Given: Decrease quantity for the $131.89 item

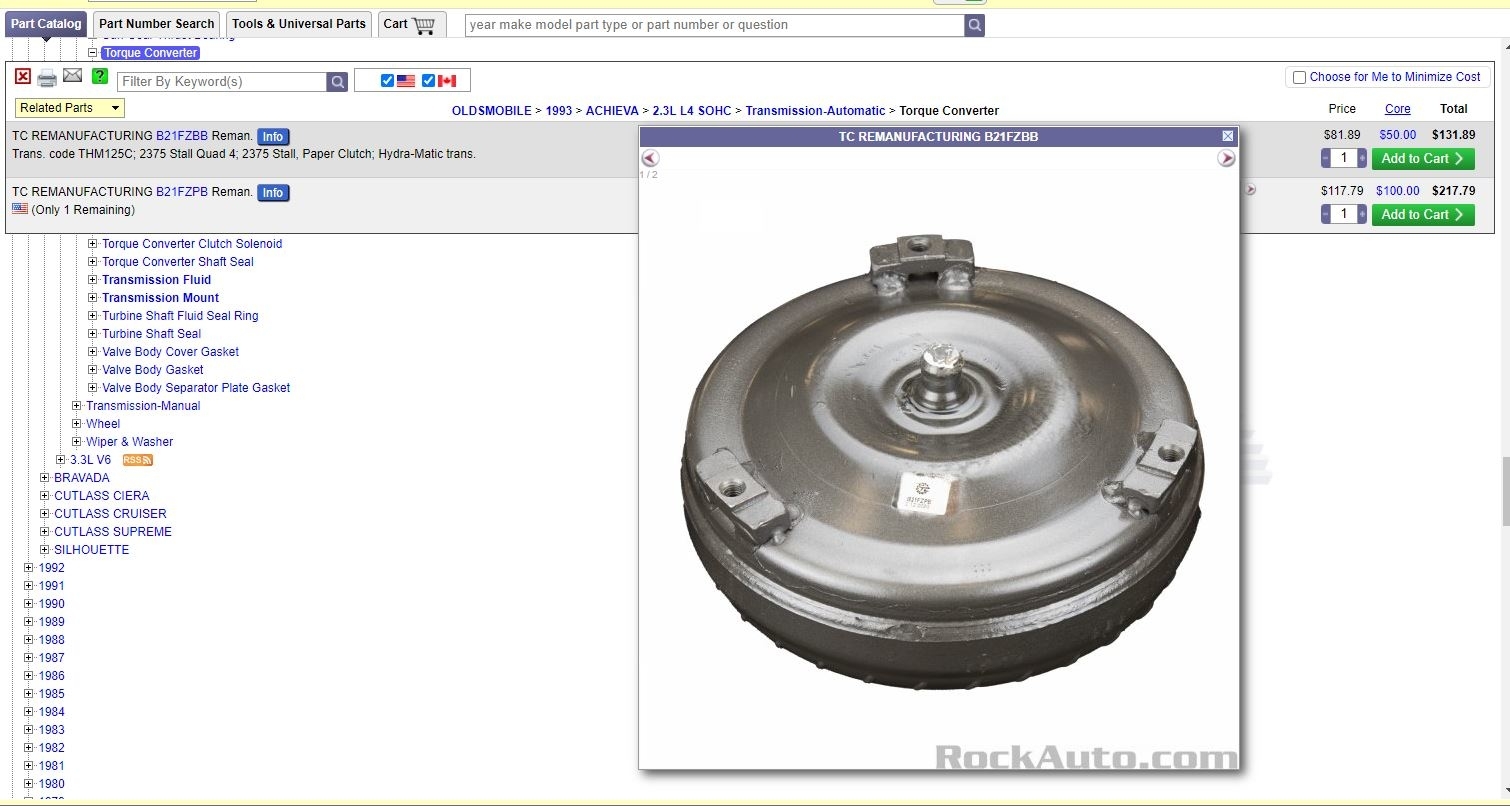Looking at the screenshot, I should (x=1326, y=158).
